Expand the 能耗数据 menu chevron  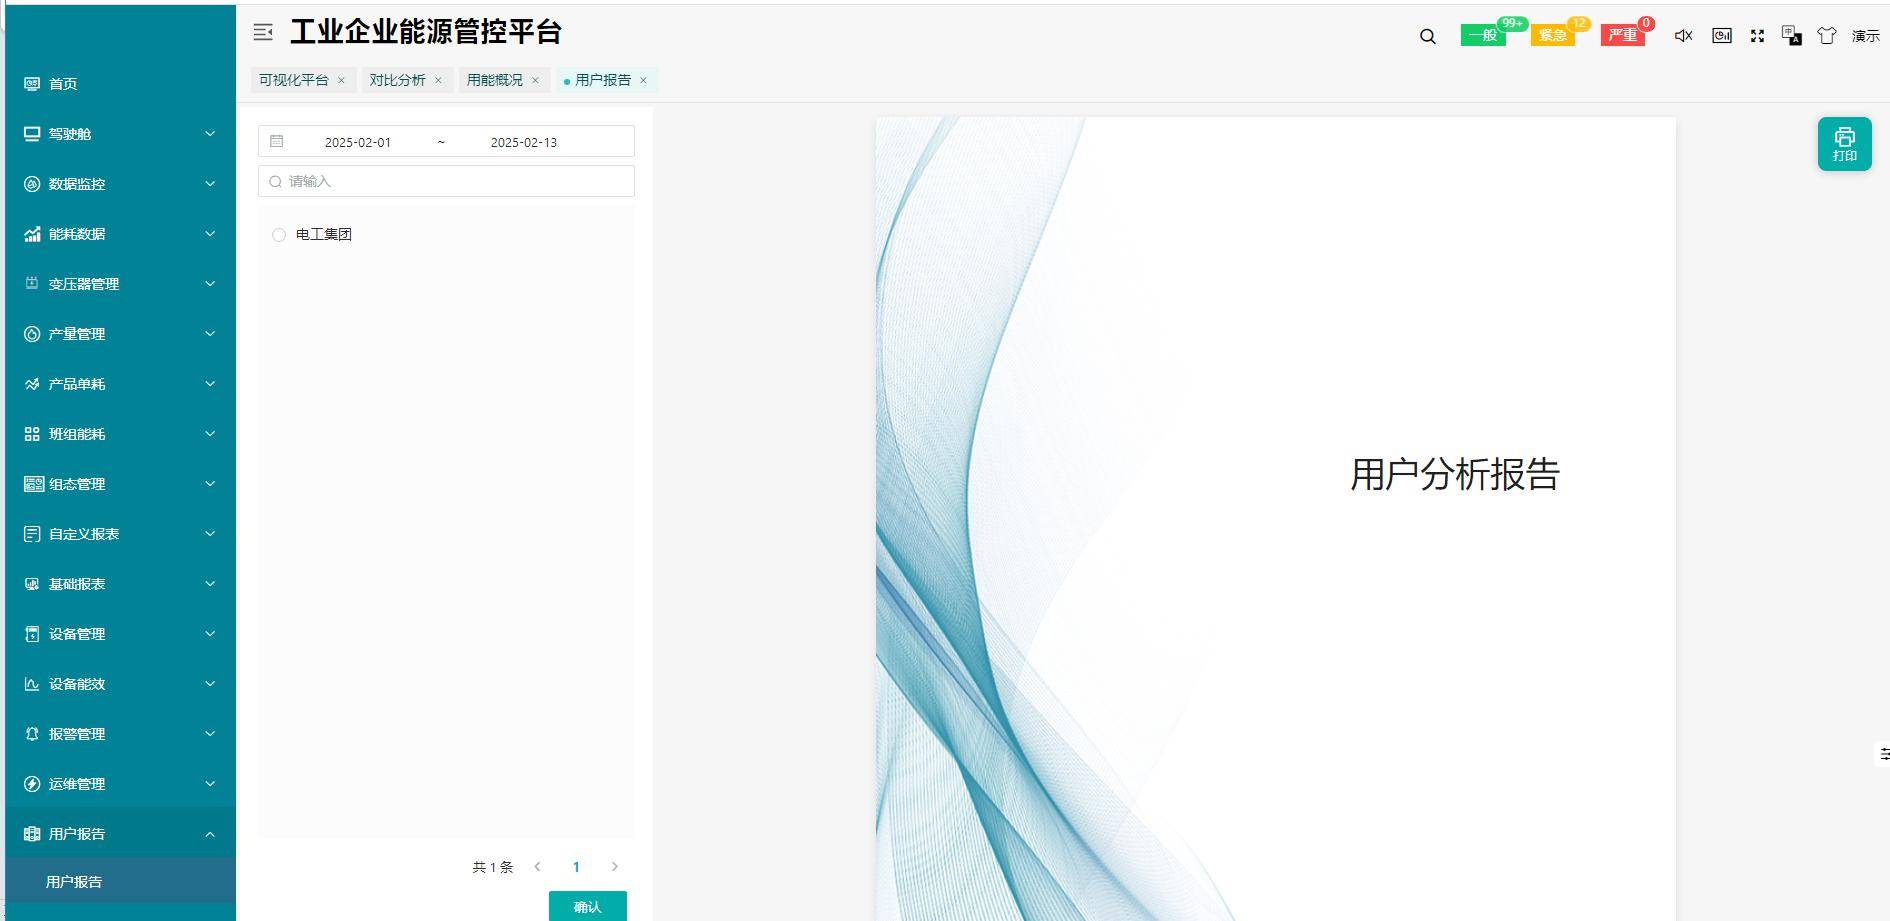click(210, 234)
